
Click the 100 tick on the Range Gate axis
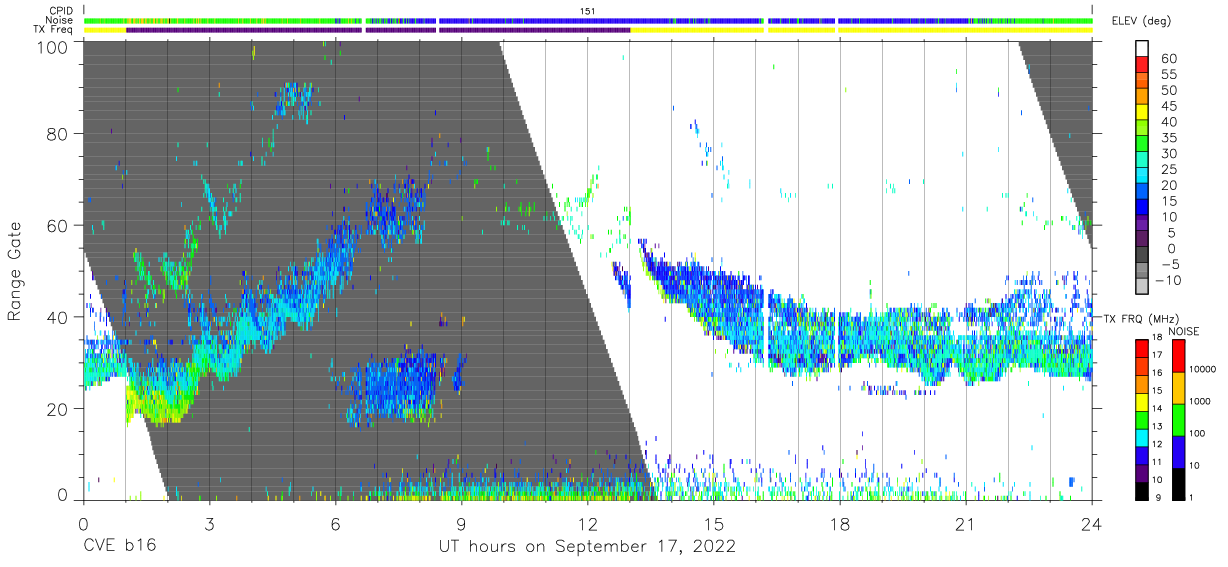coord(52,47)
